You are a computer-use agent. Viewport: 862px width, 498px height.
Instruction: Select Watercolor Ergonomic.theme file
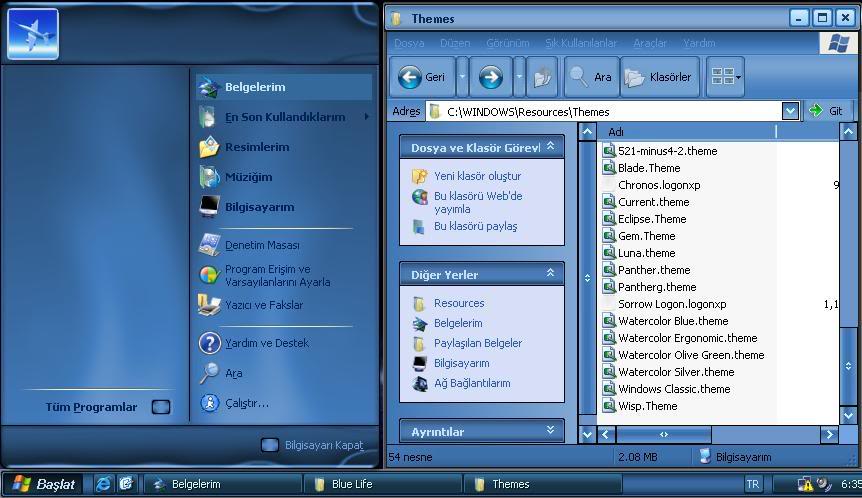click(x=680, y=339)
